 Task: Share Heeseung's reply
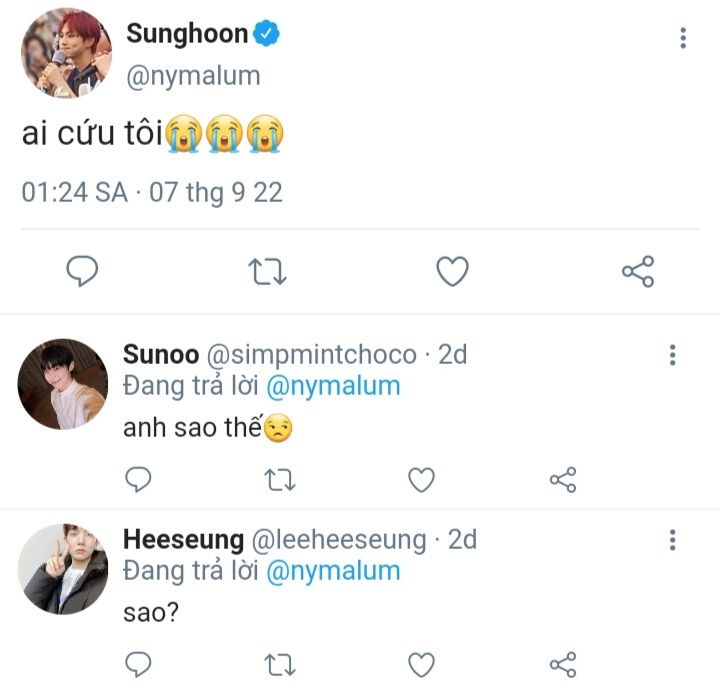point(563,664)
